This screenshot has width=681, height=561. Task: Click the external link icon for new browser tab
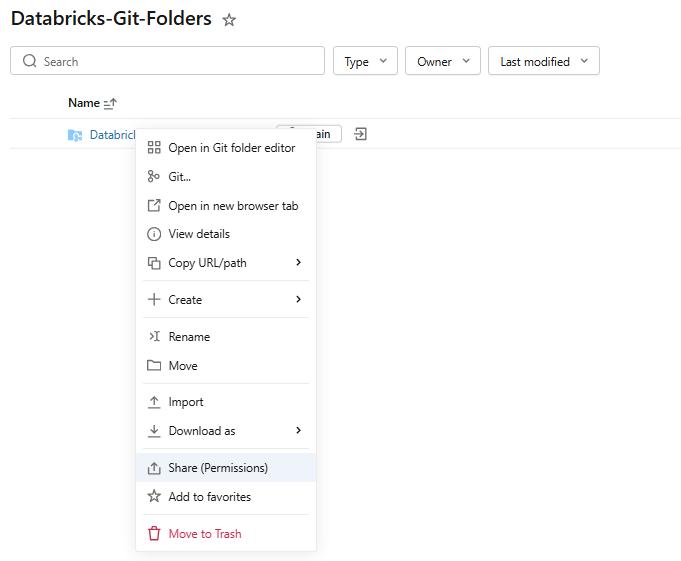pyautogui.click(x=154, y=205)
